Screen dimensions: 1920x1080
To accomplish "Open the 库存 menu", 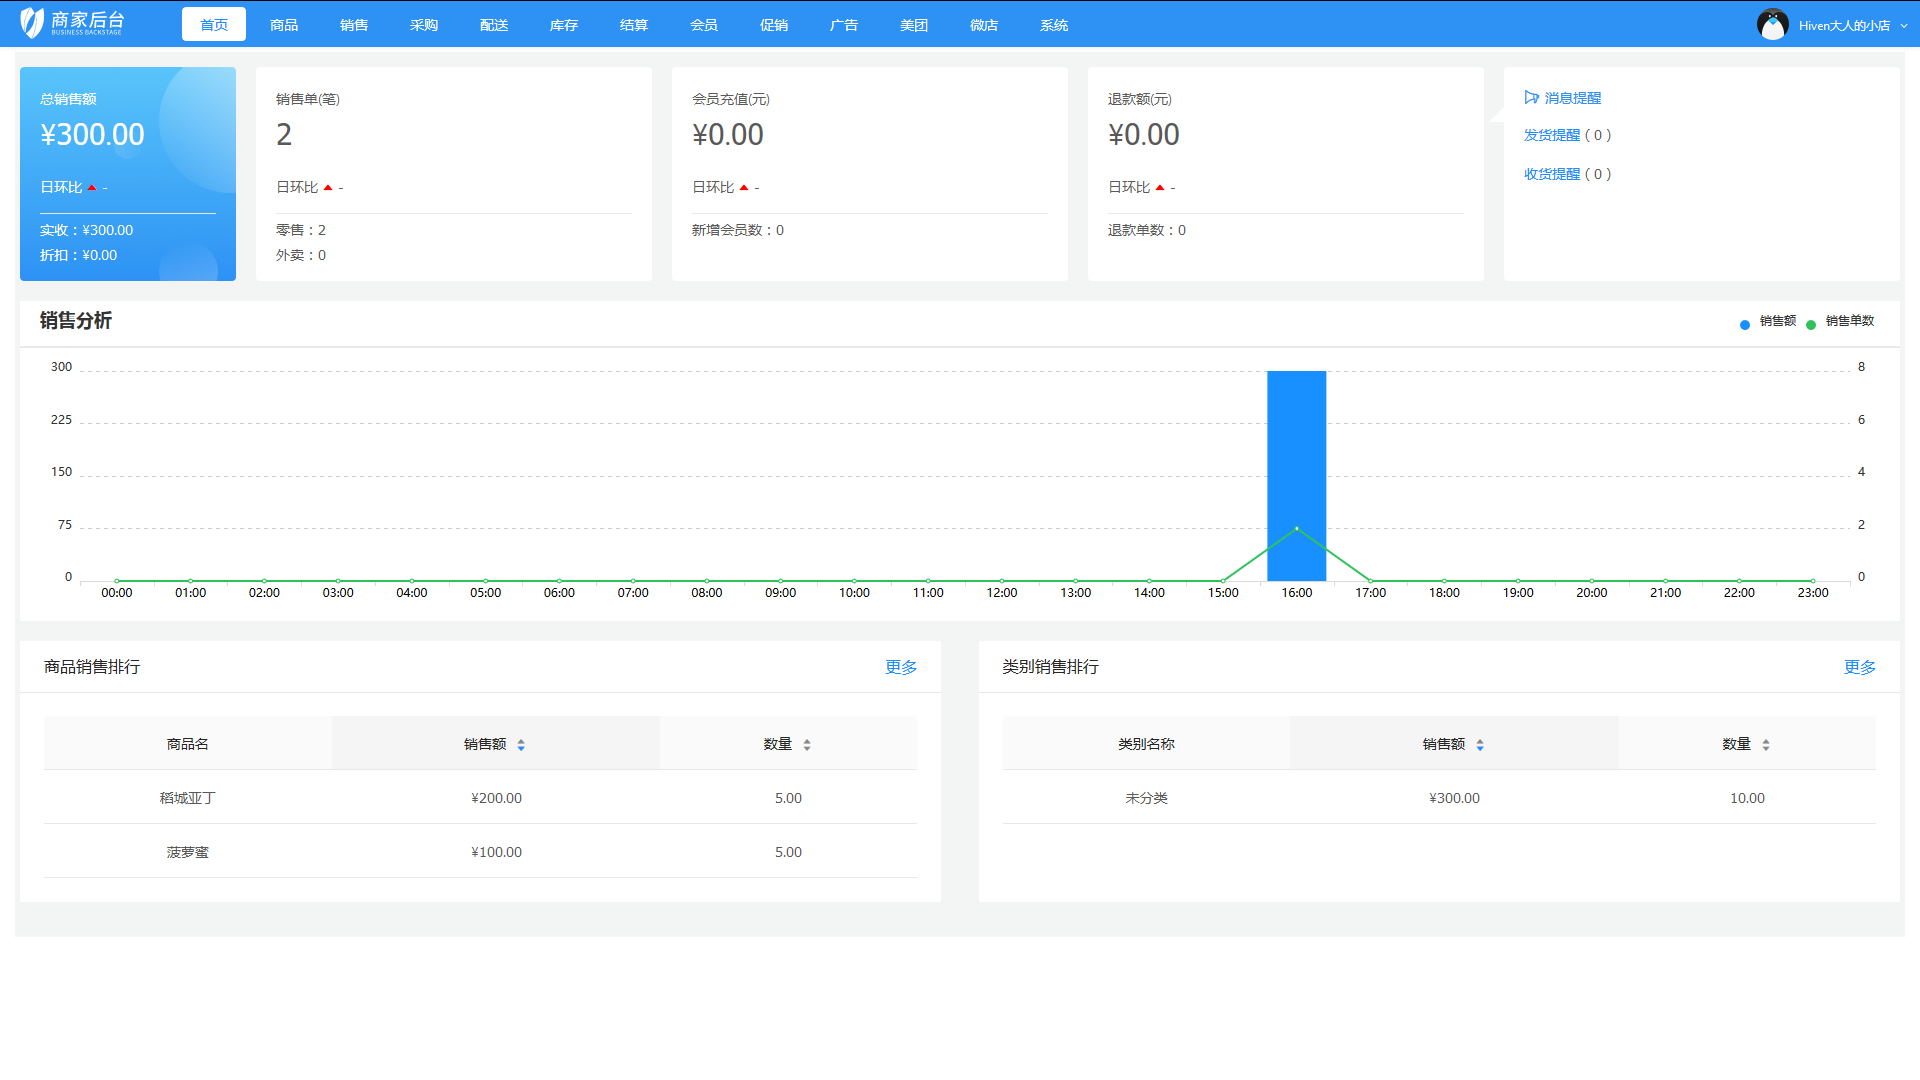I will [x=563, y=24].
